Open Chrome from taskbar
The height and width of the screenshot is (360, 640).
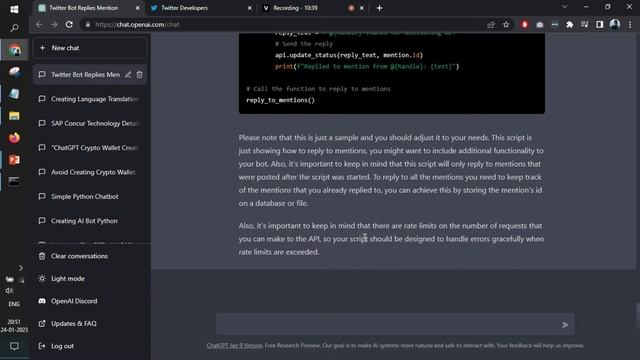(15, 50)
